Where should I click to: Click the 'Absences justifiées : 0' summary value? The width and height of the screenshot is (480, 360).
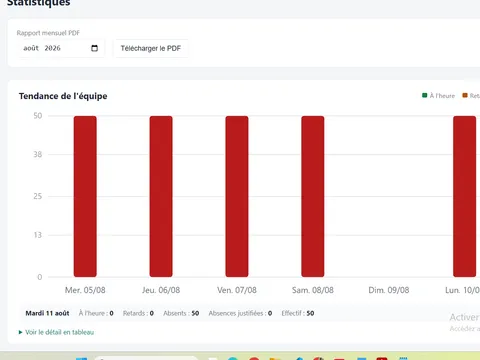(x=240, y=313)
